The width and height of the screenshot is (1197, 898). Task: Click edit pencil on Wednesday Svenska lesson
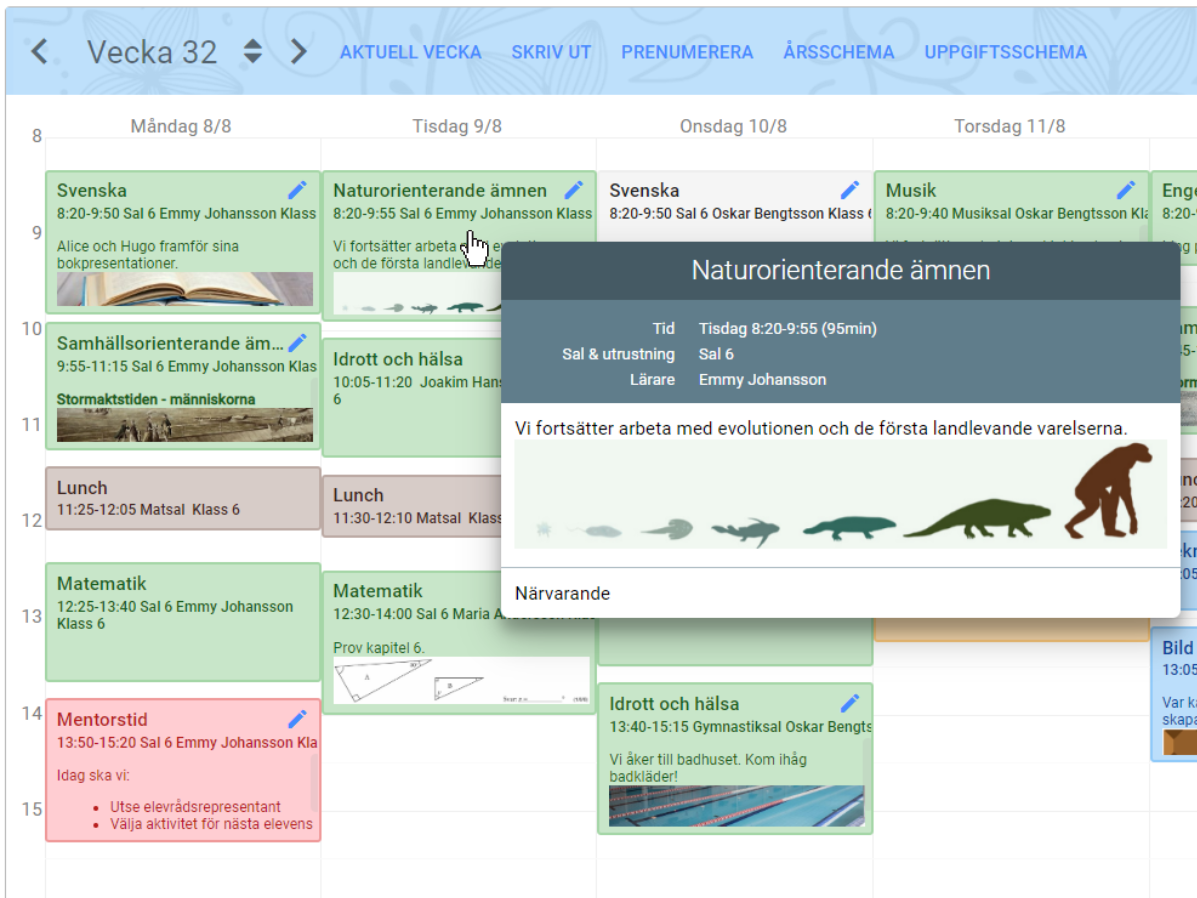pyautogui.click(x=849, y=190)
